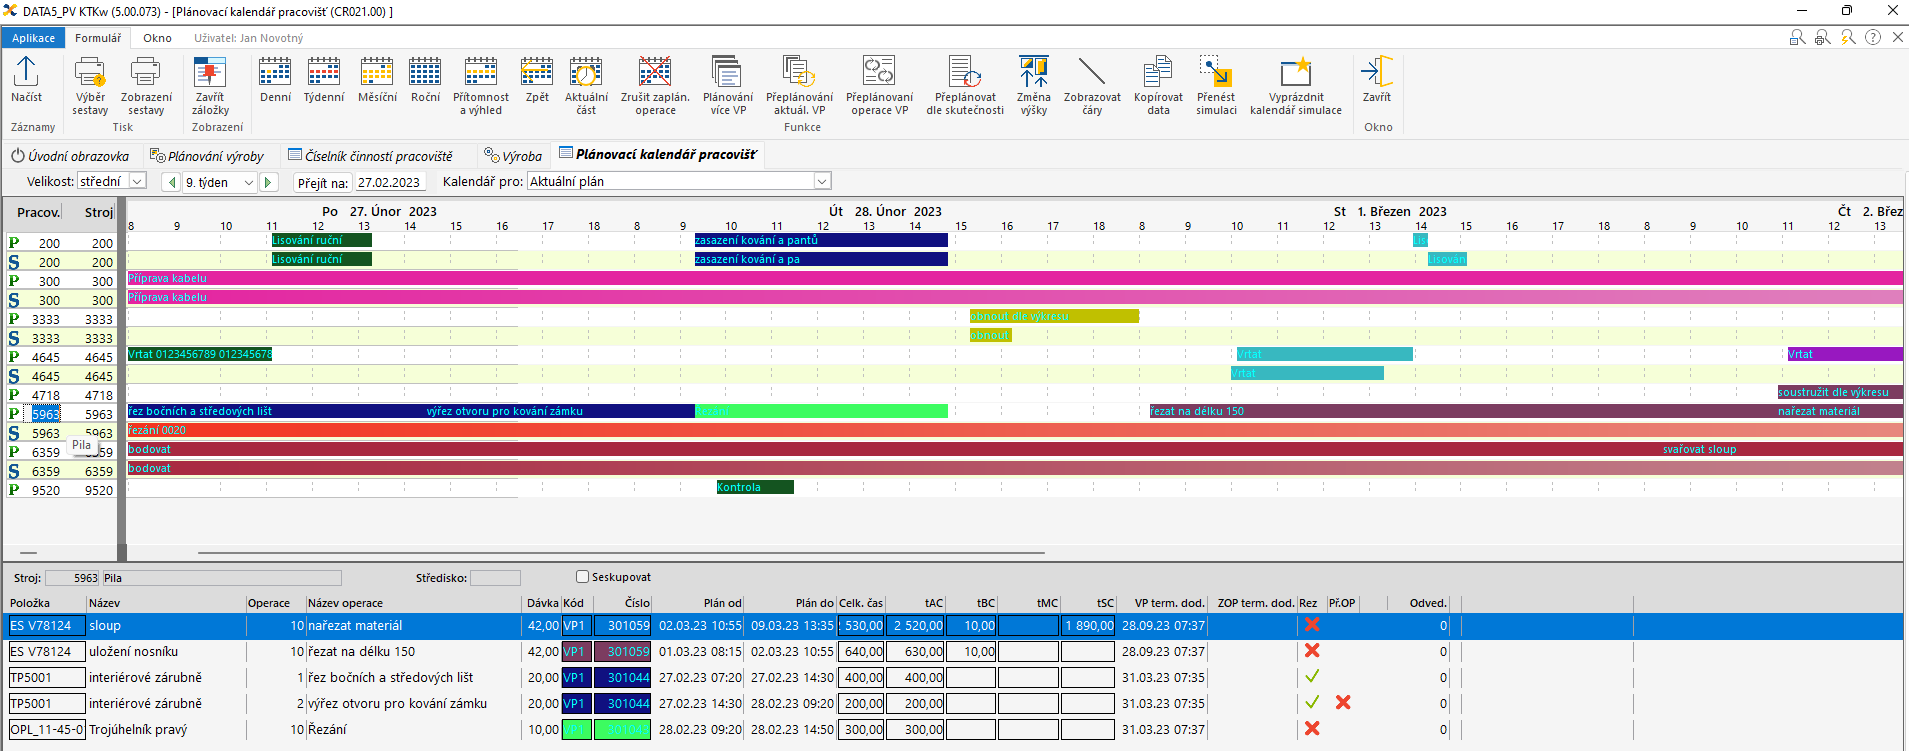Image resolution: width=1909 pixels, height=751 pixels.
Task: Open the Kalendář pro dropdown
Action: click(x=821, y=182)
